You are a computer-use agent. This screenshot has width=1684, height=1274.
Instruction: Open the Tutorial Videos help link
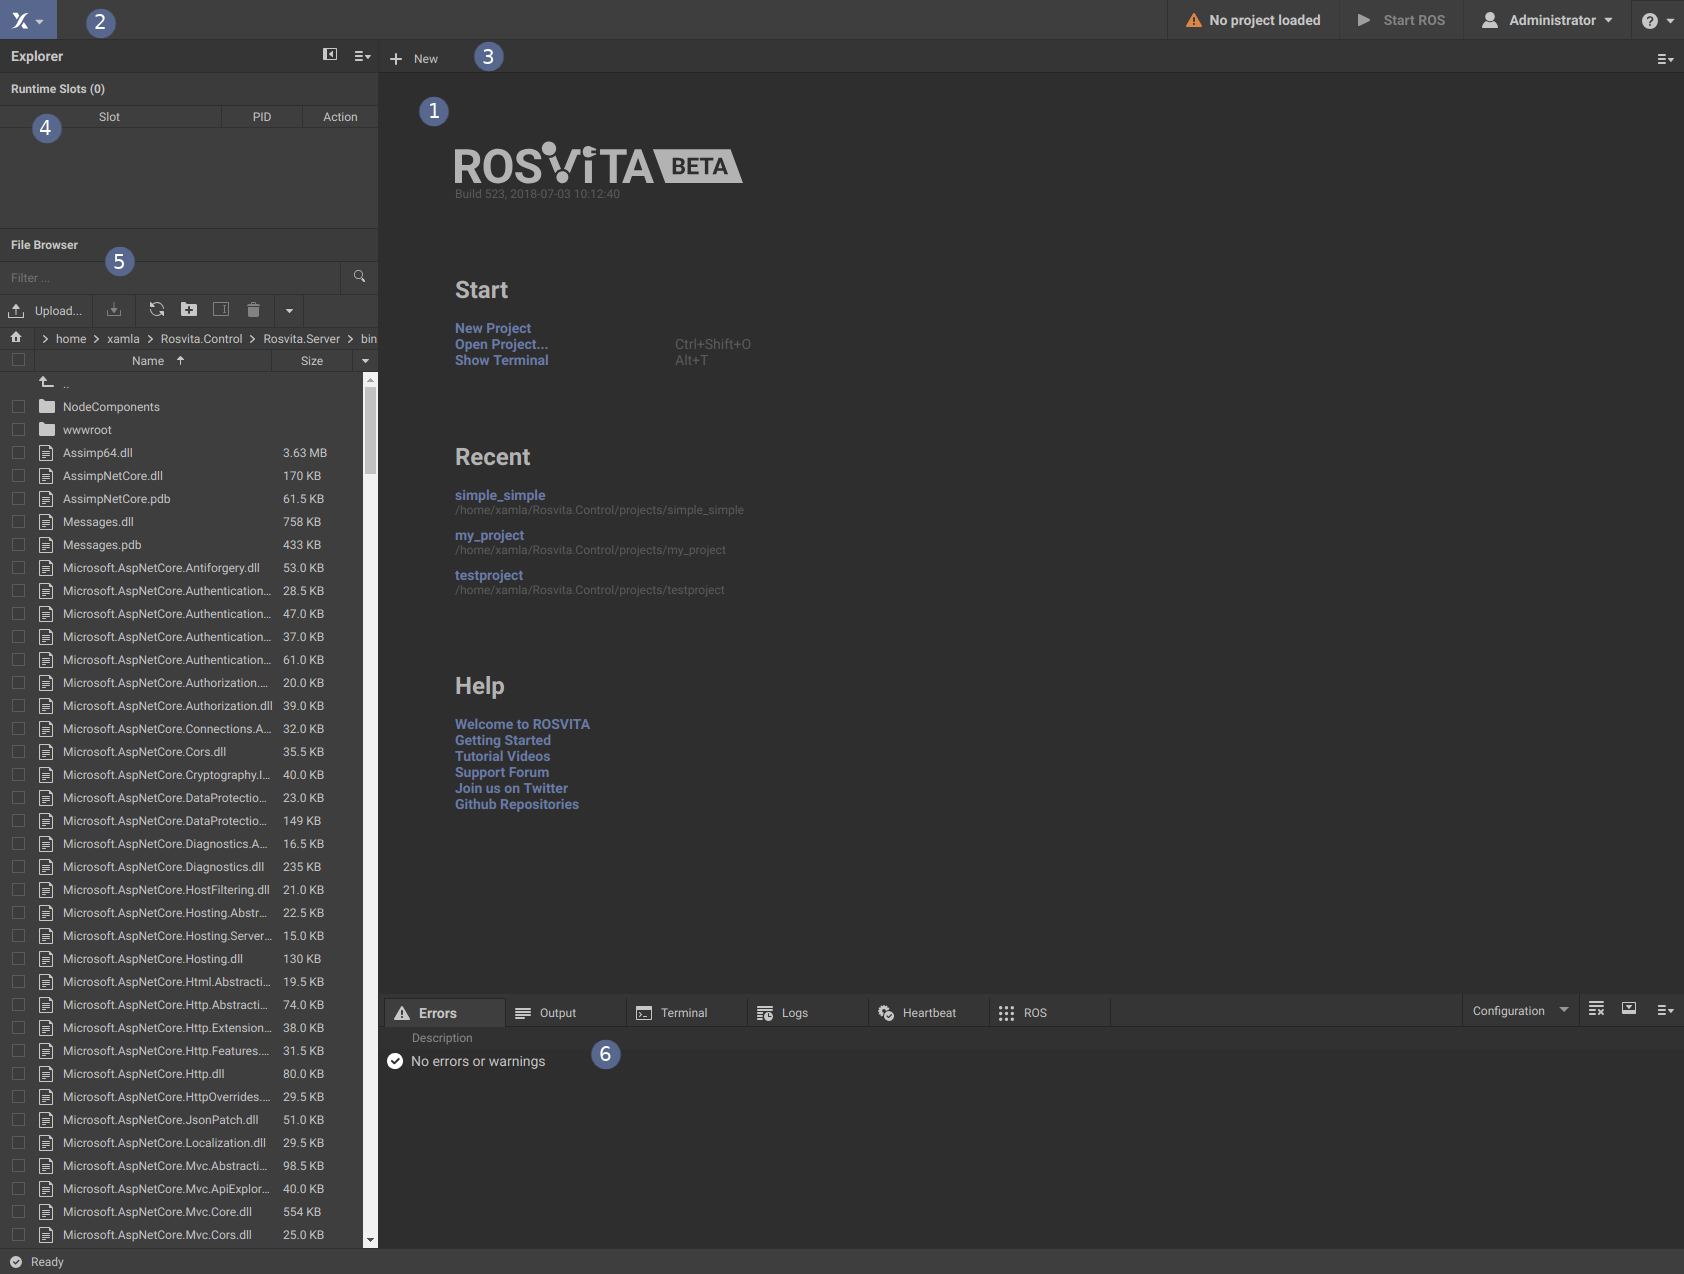[502, 756]
